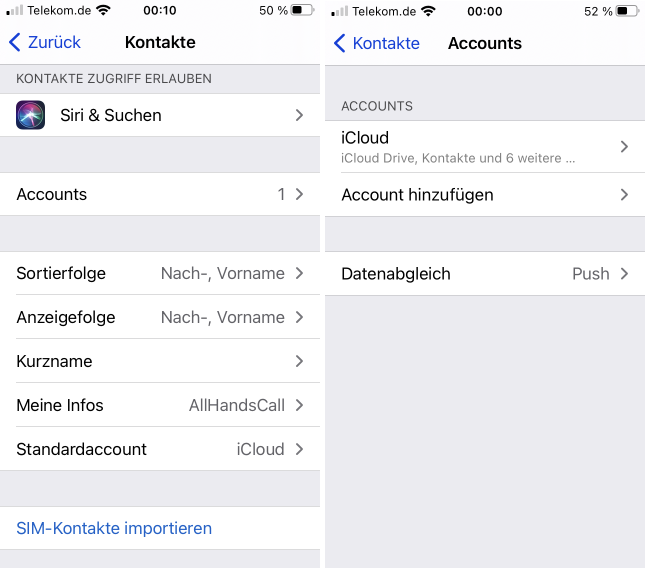
Task: Tap the left screen Wi-Fi icon
Action: tap(104, 10)
